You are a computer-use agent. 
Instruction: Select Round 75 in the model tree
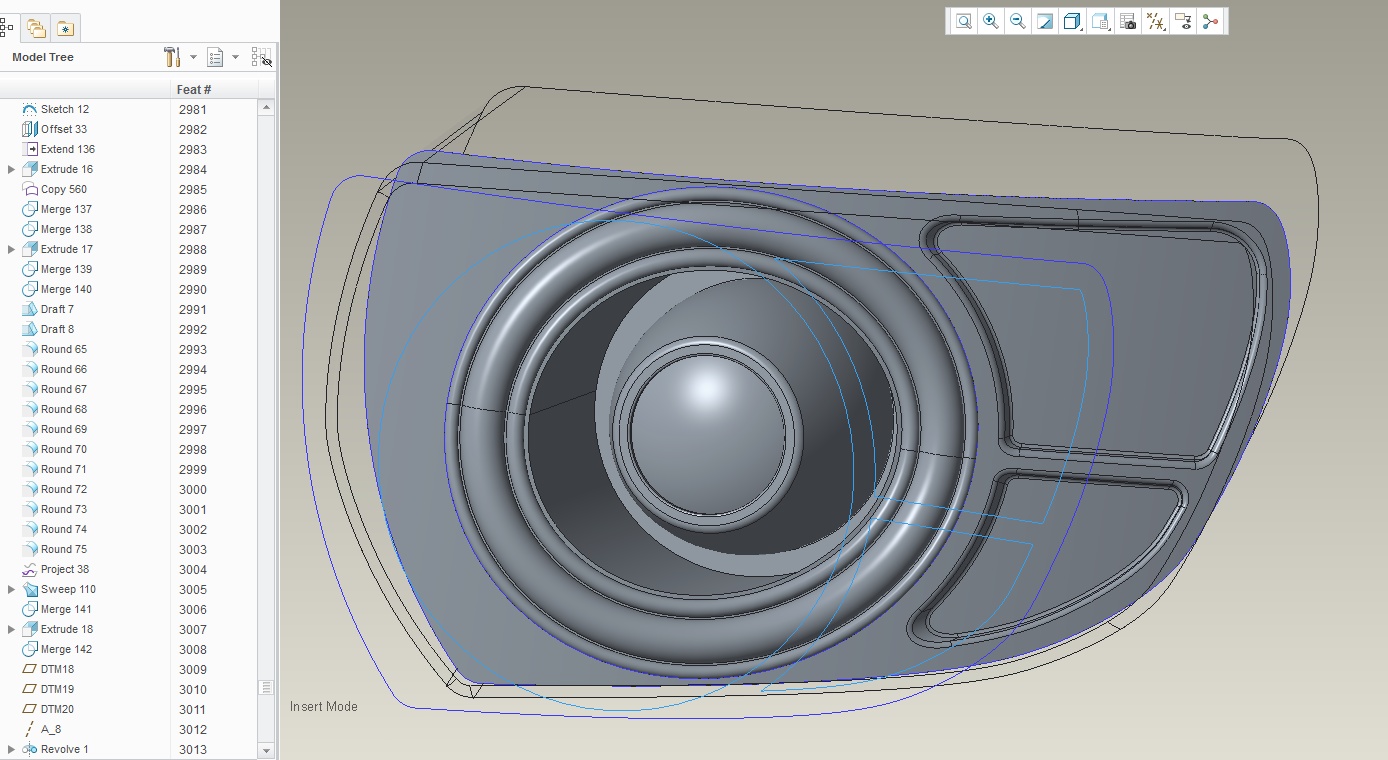point(64,549)
